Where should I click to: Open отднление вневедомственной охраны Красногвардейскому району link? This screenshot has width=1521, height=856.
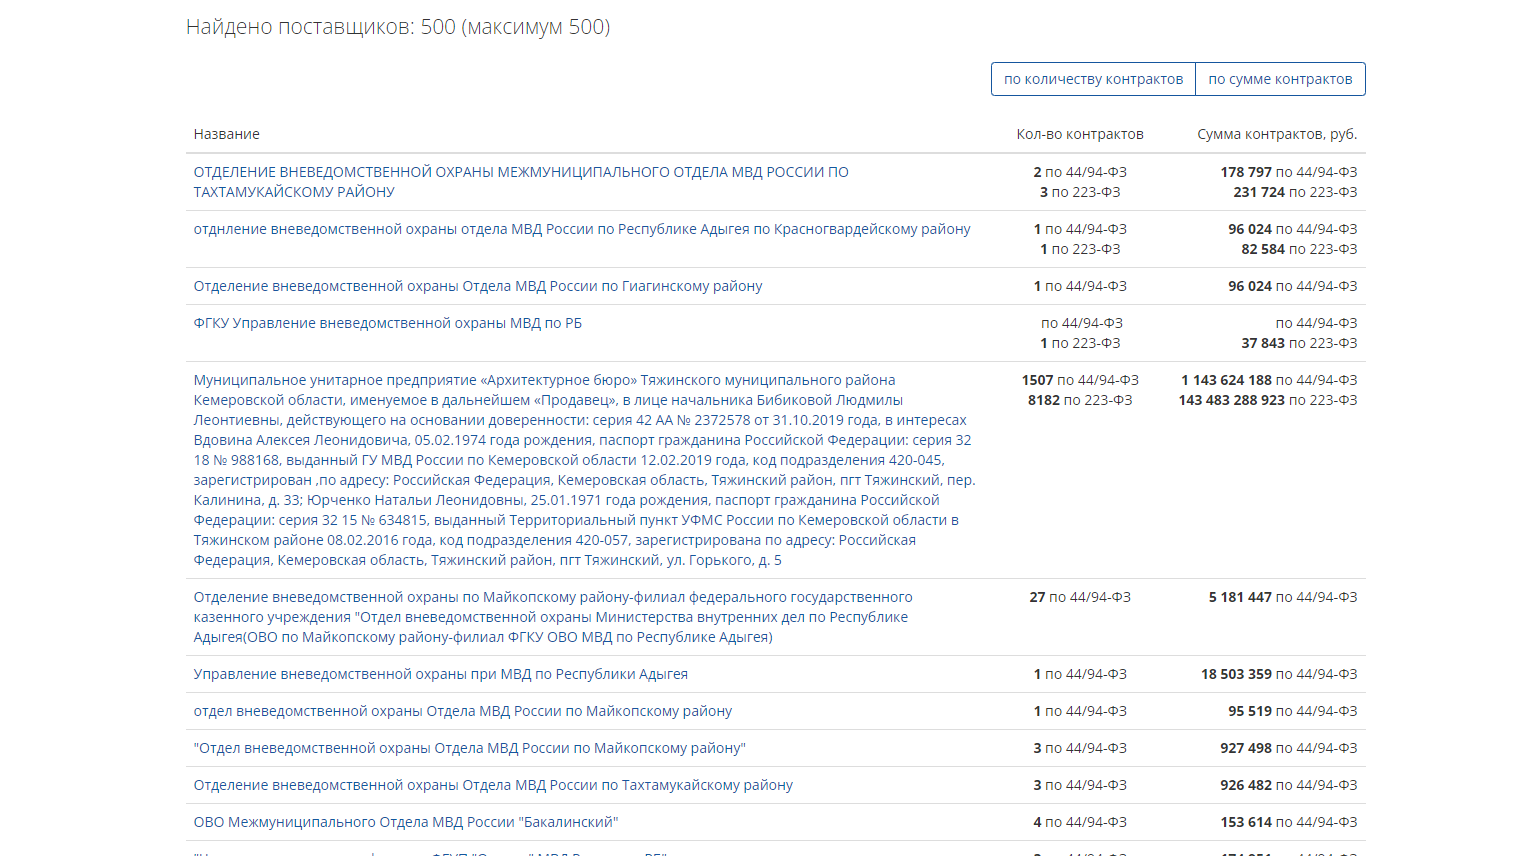pos(582,229)
